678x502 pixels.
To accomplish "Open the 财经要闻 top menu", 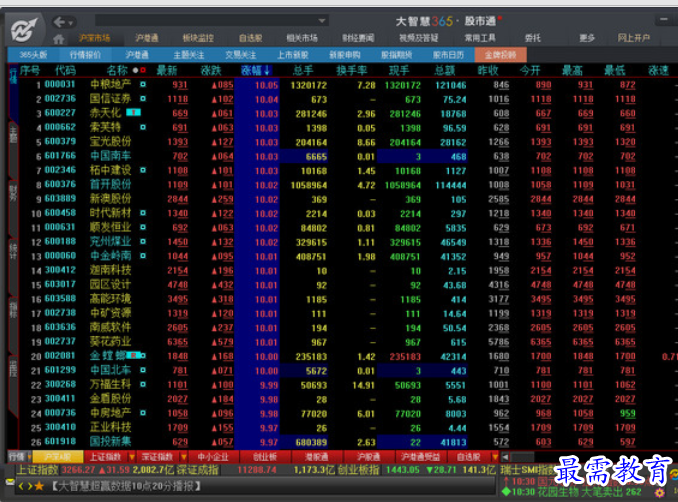I will click(358, 38).
